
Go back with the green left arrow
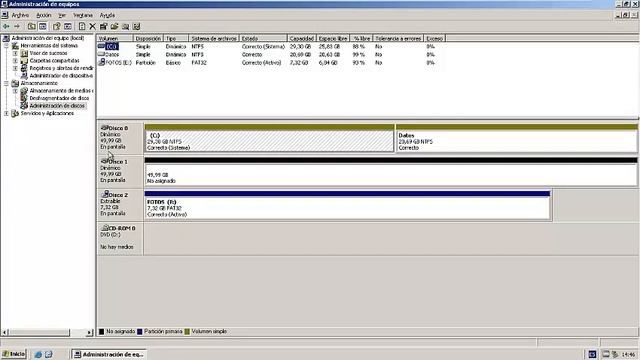[x=6, y=27]
